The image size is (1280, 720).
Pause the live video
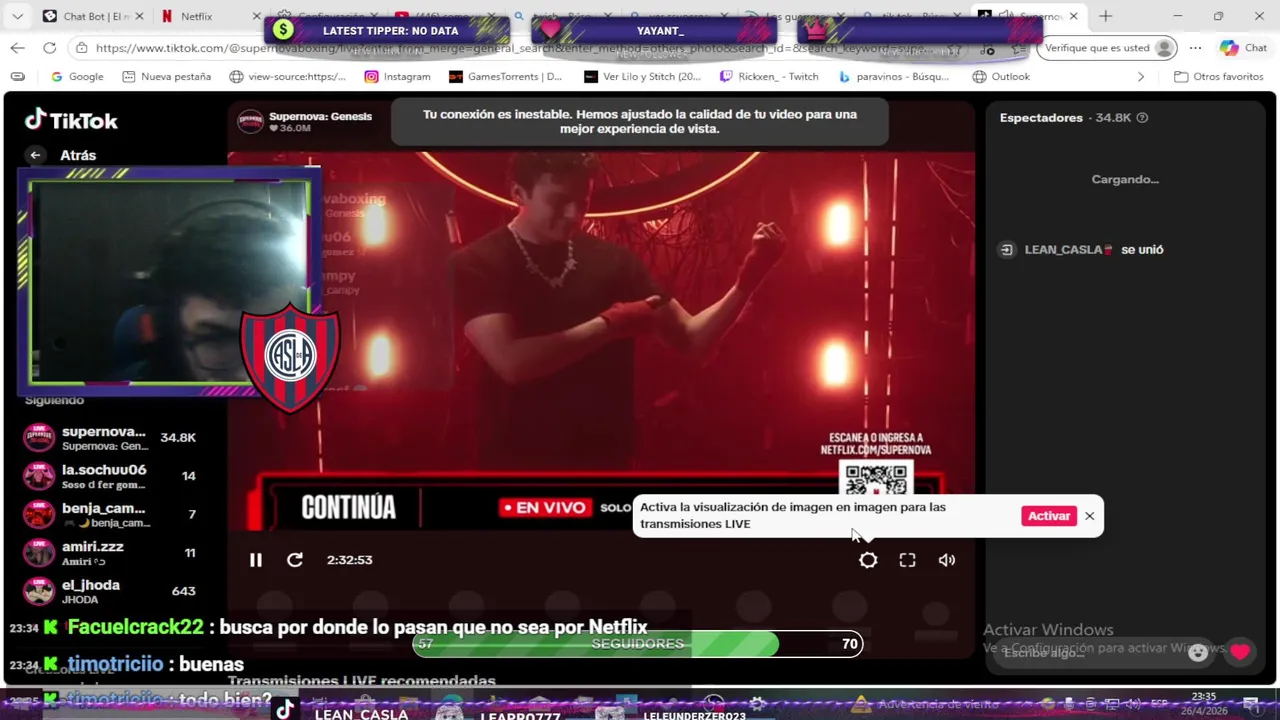pyautogui.click(x=256, y=560)
